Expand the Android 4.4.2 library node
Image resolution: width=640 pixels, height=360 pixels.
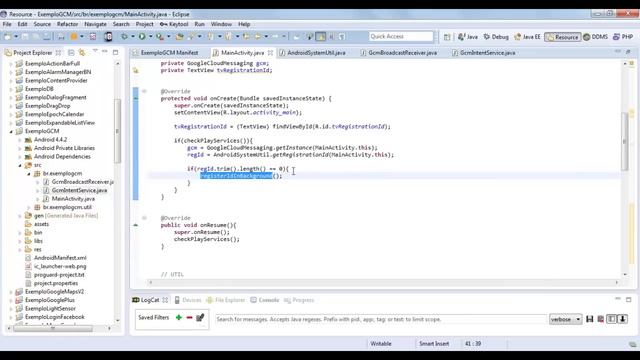[20, 140]
